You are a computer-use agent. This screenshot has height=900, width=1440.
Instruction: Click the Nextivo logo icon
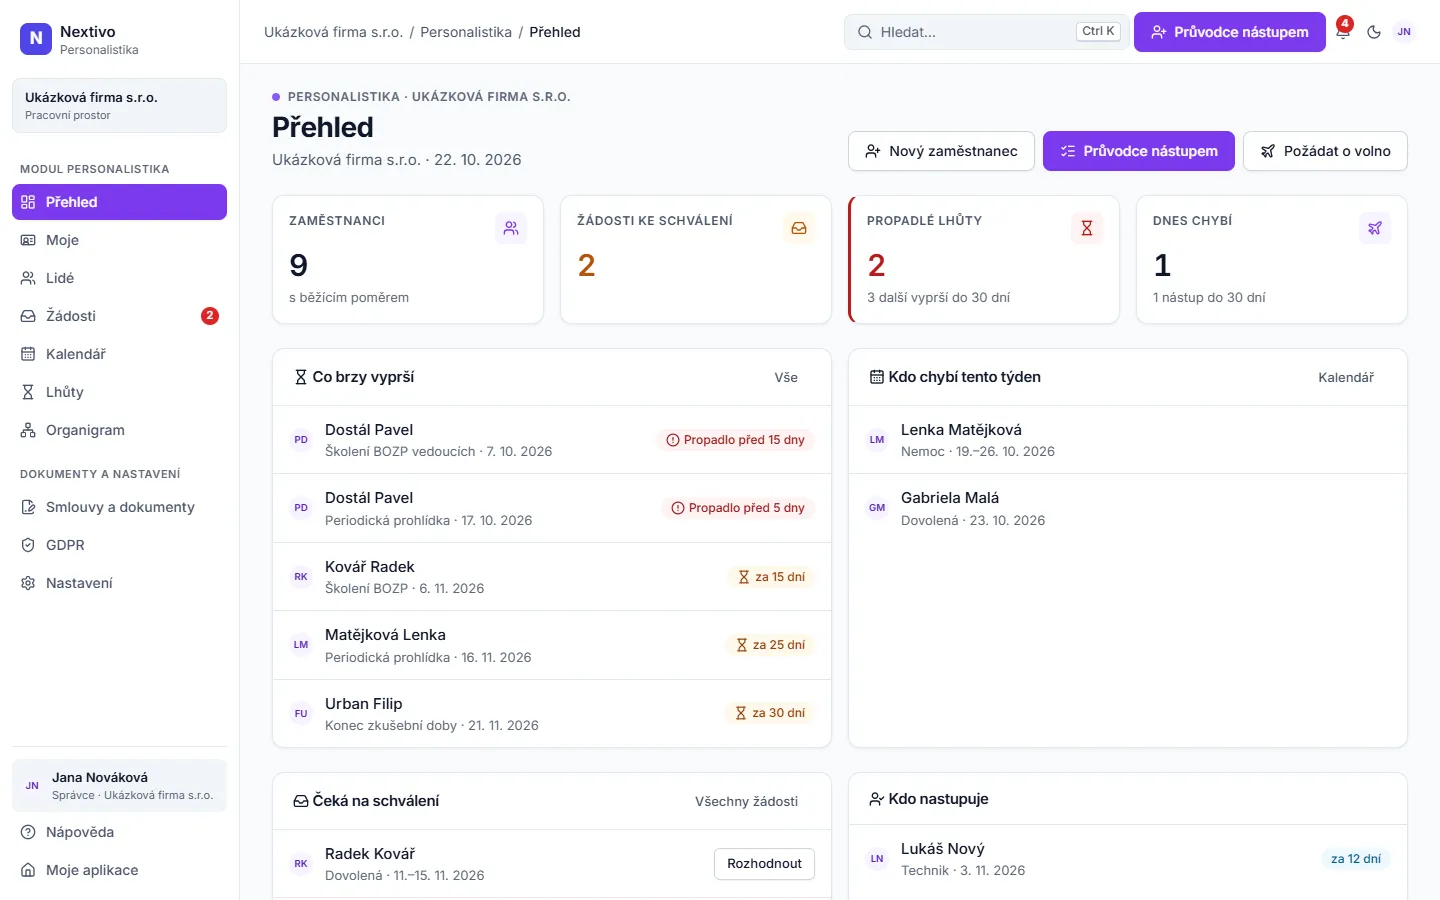point(36,39)
